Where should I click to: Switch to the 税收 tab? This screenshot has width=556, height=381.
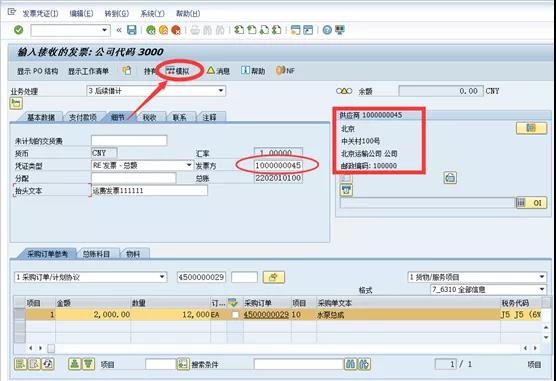pos(149,117)
